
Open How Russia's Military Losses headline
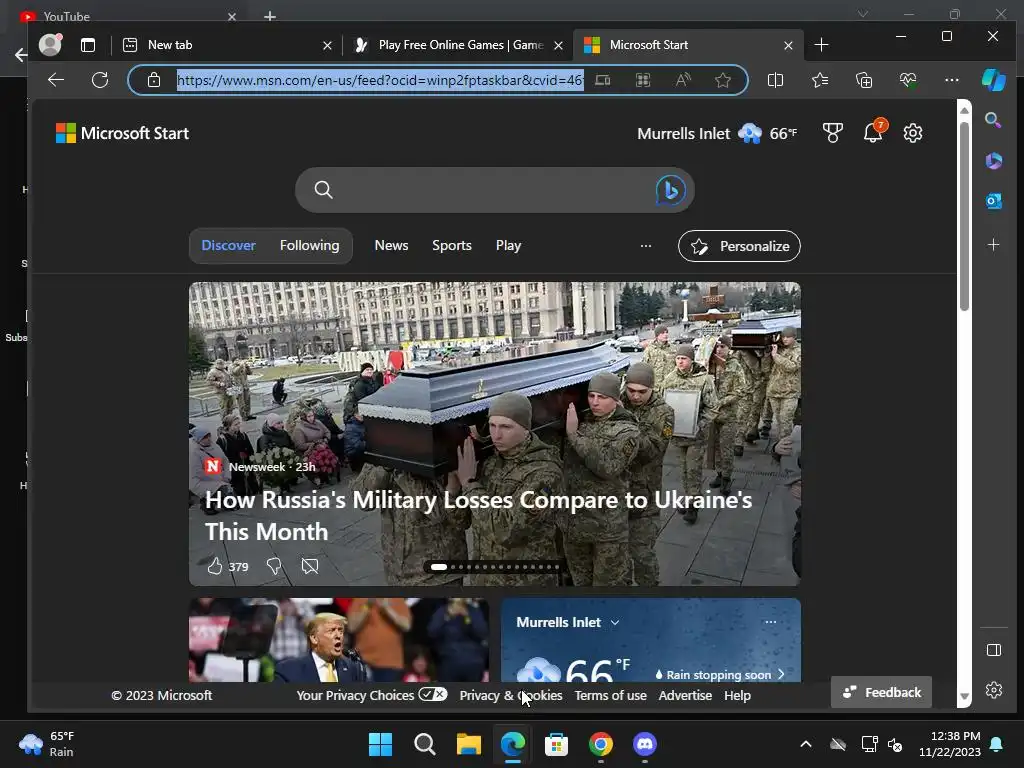[479, 516]
